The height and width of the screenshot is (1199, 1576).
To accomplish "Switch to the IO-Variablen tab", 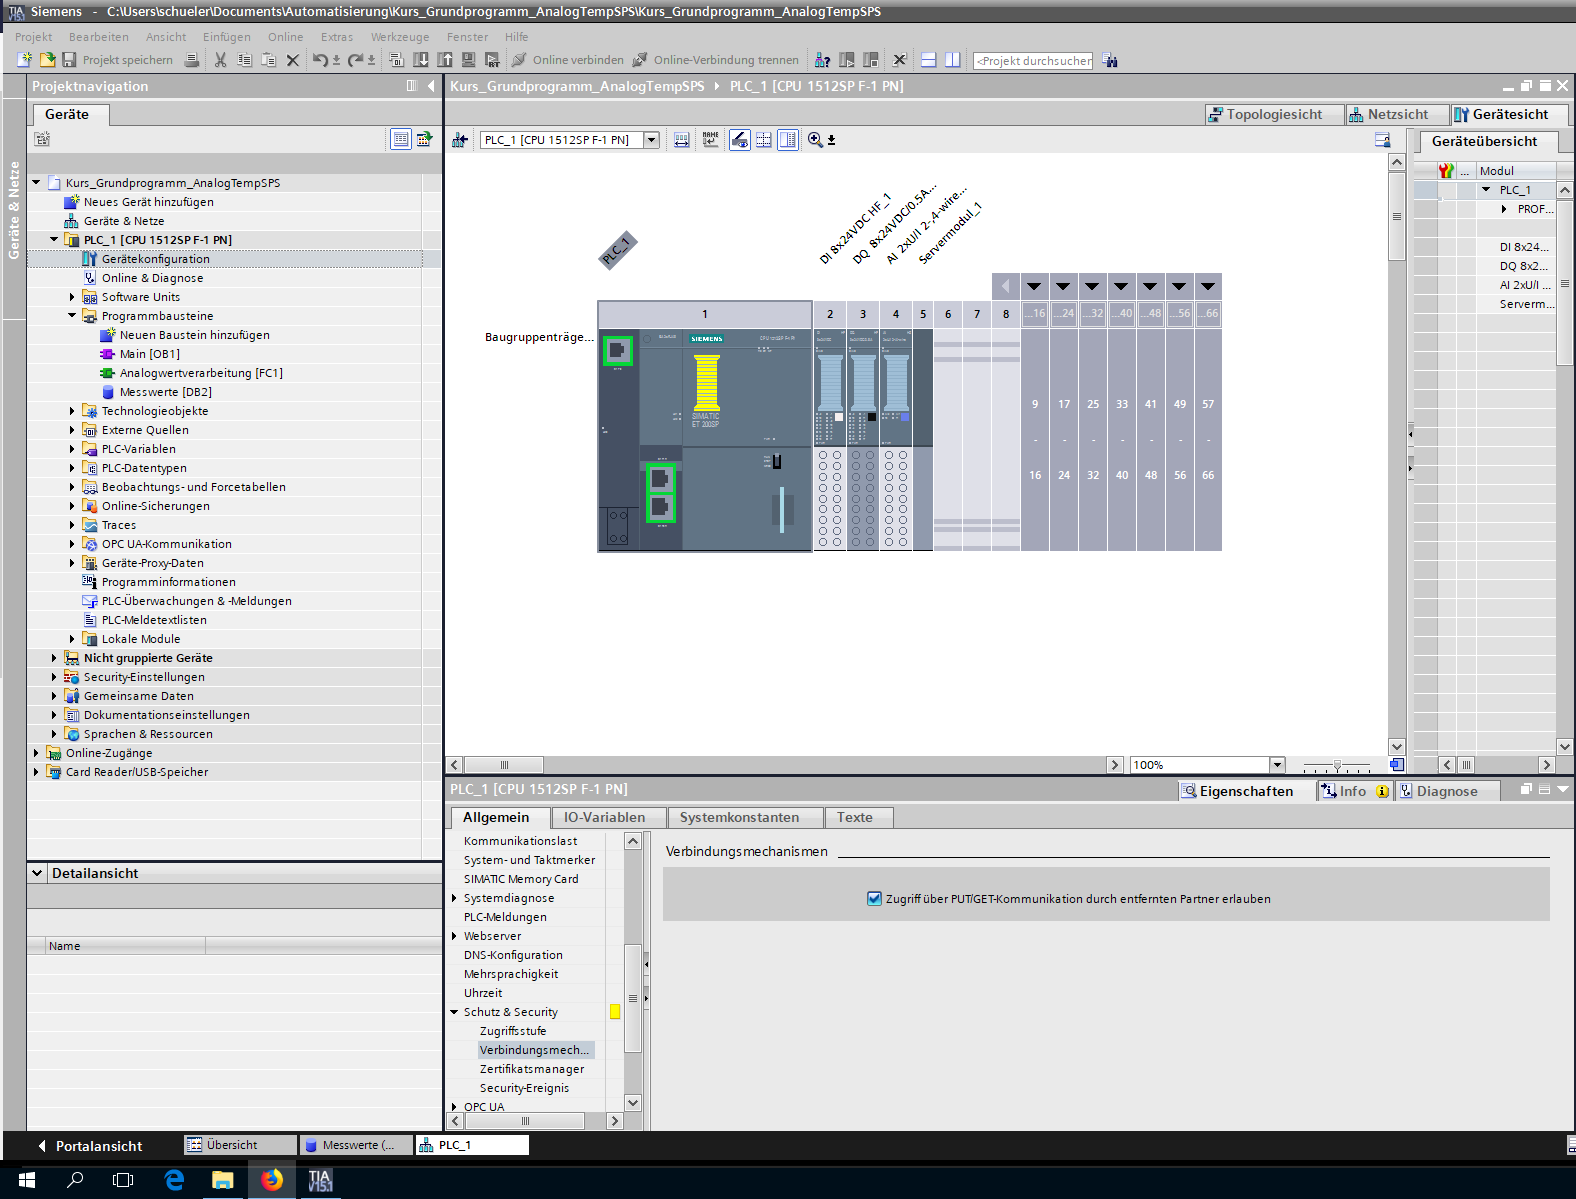I will click(604, 817).
